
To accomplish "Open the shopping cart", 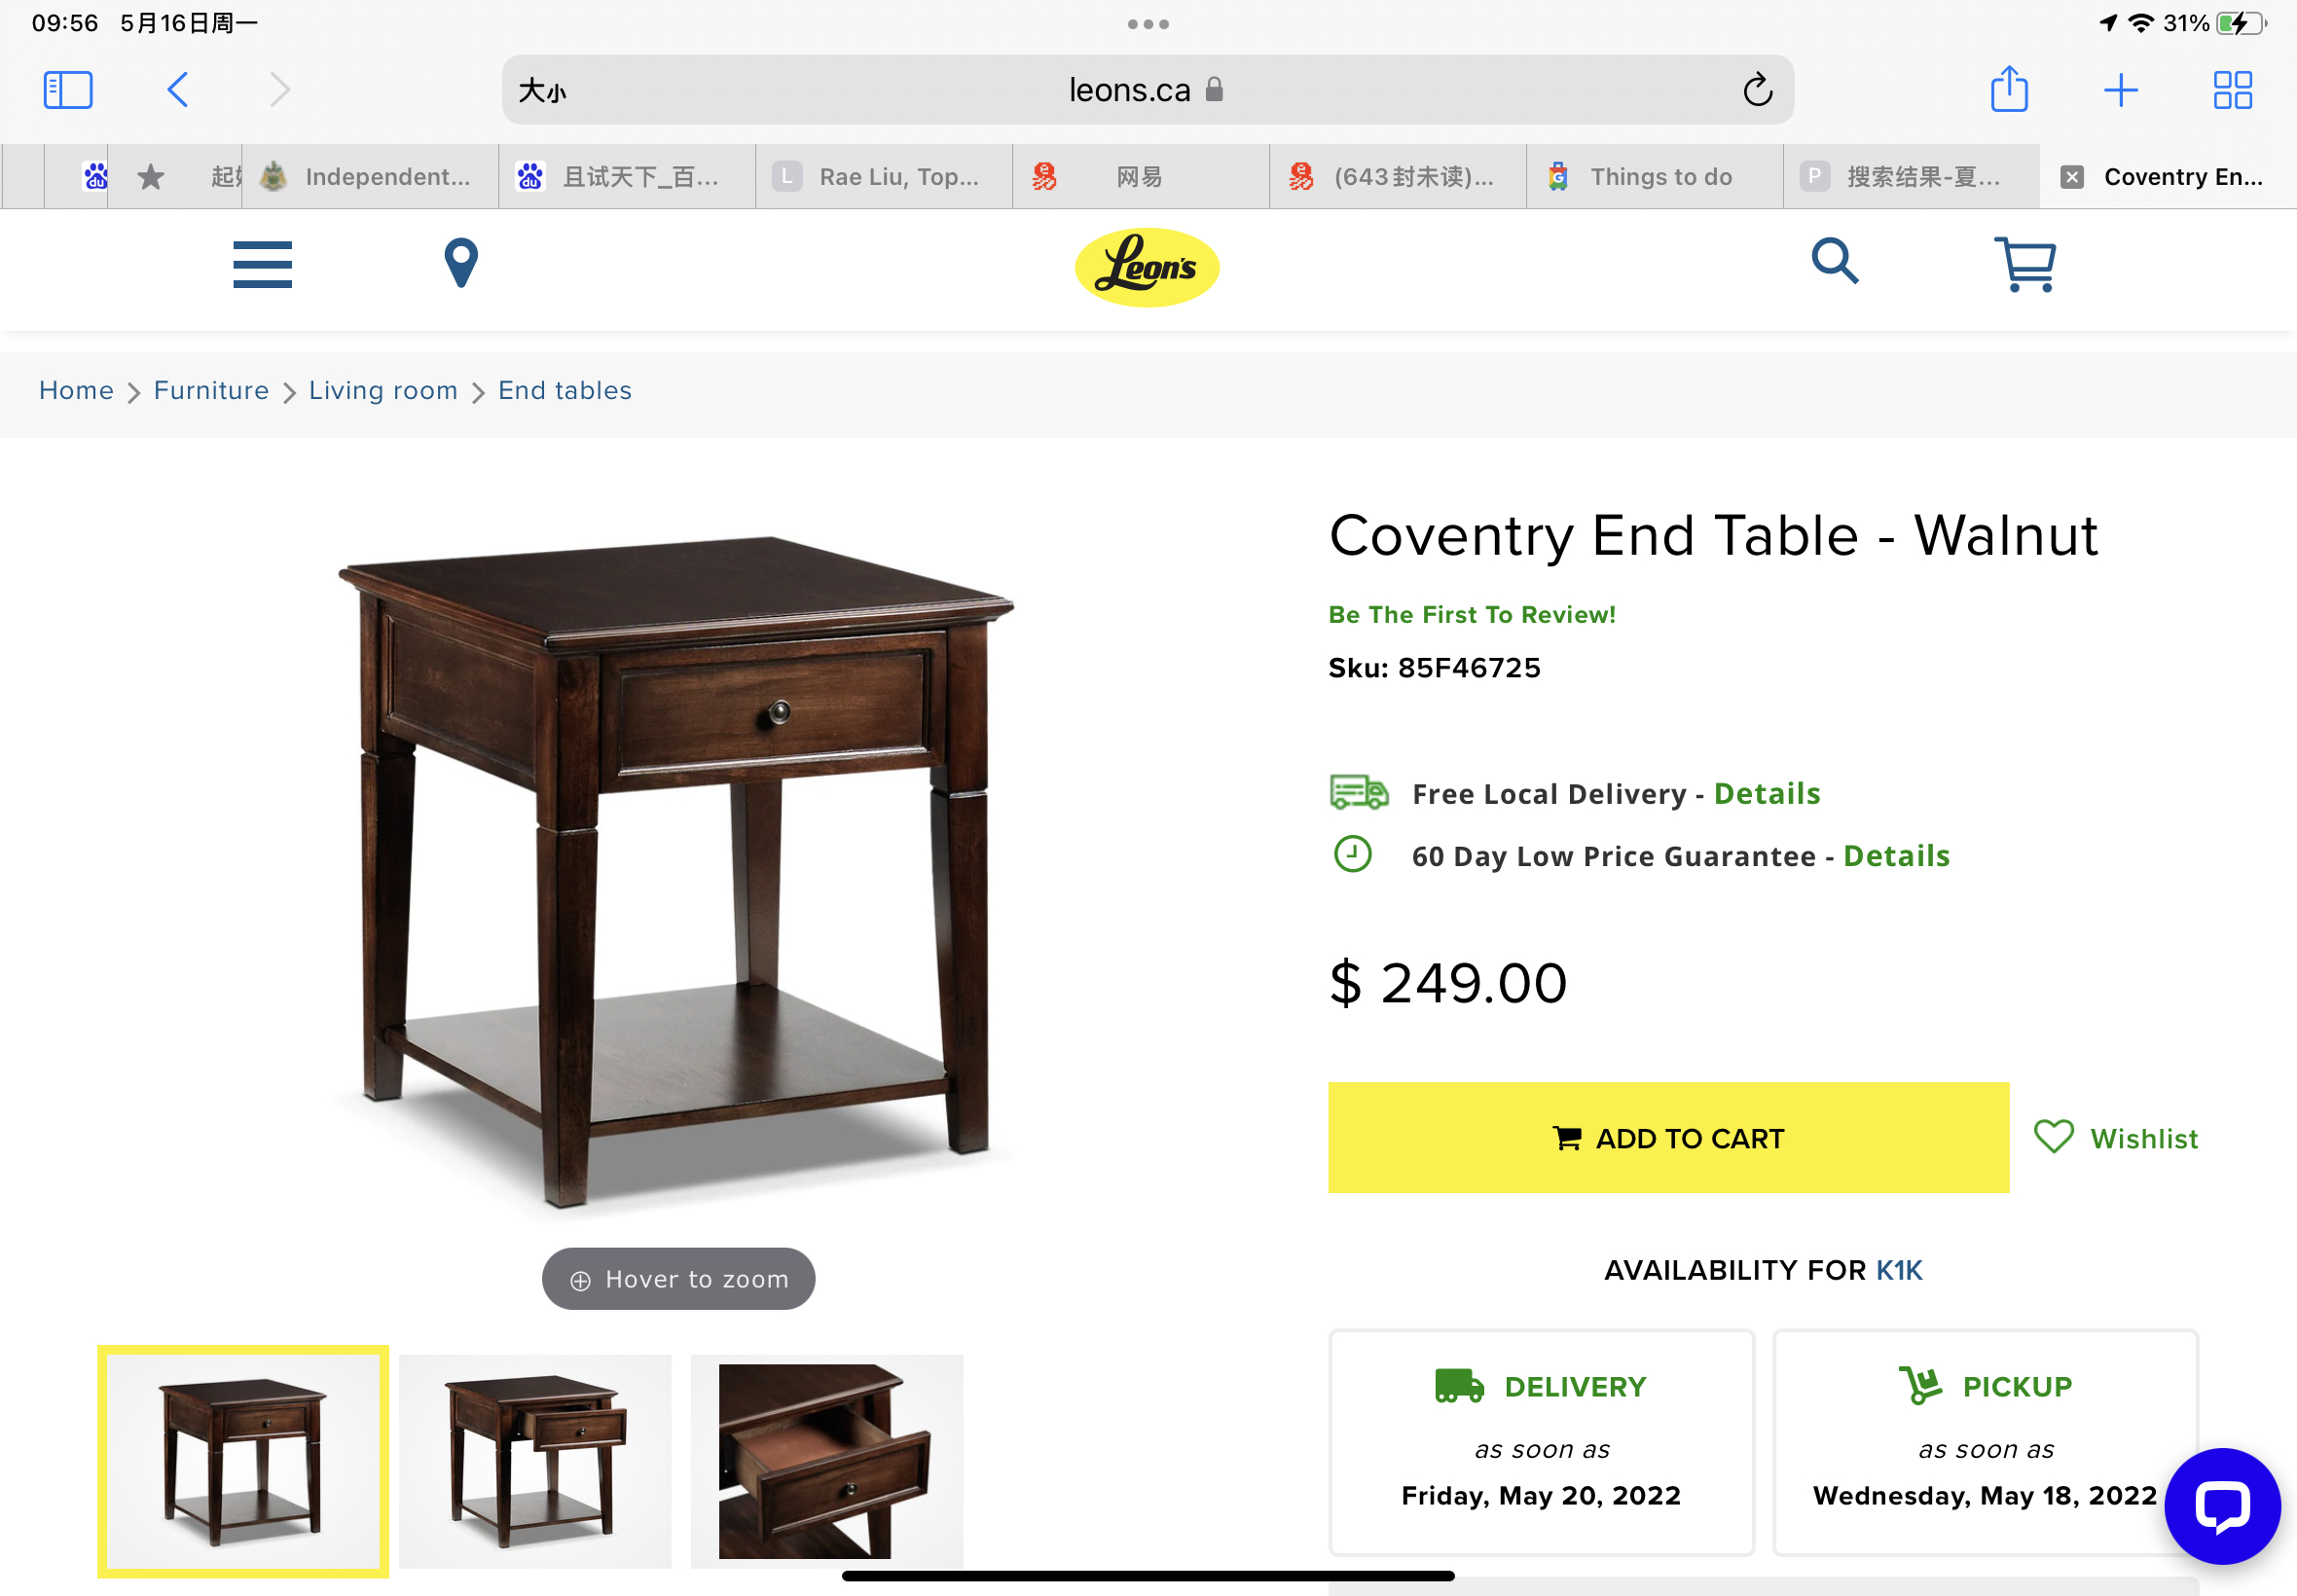I will (x=2024, y=264).
